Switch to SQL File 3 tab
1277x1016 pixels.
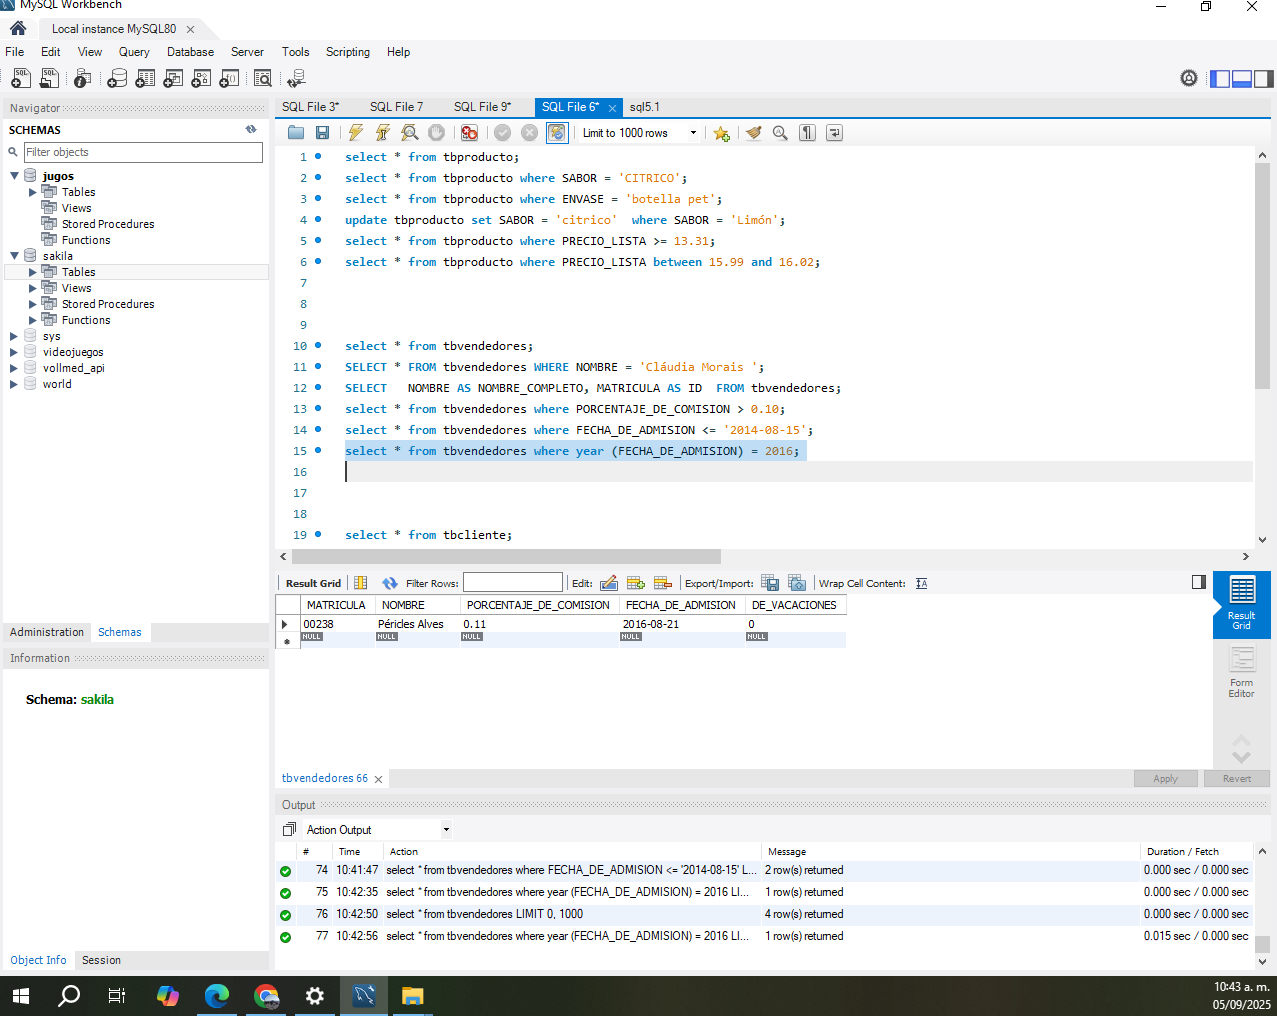[310, 107]
